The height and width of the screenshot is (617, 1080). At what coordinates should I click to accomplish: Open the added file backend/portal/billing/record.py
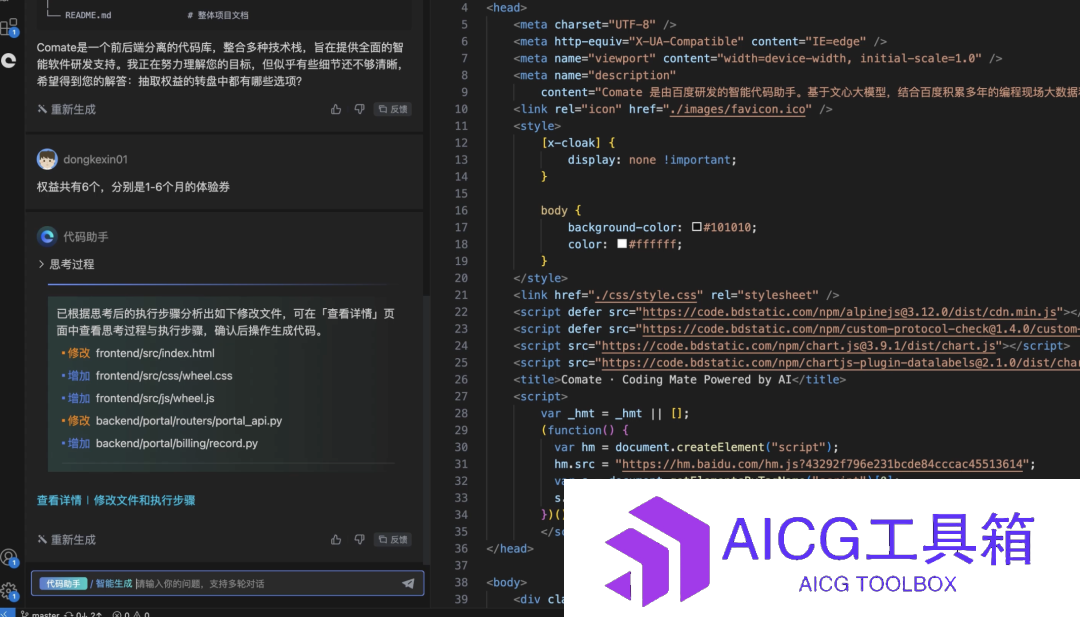[x=176, y=443]
